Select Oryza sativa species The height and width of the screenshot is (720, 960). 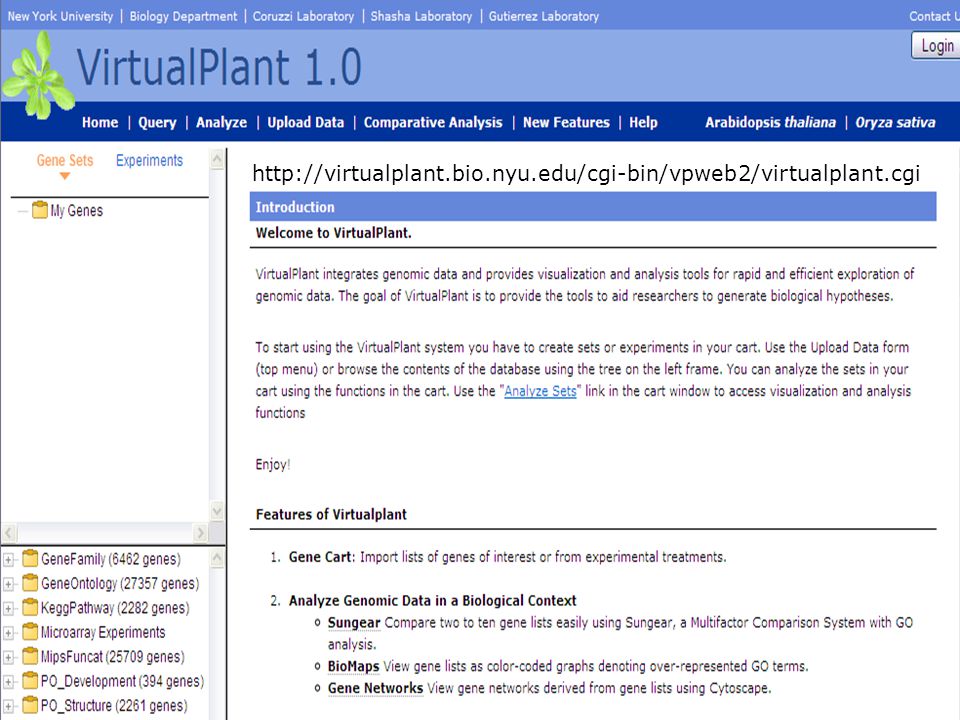(x=895, y=122)
